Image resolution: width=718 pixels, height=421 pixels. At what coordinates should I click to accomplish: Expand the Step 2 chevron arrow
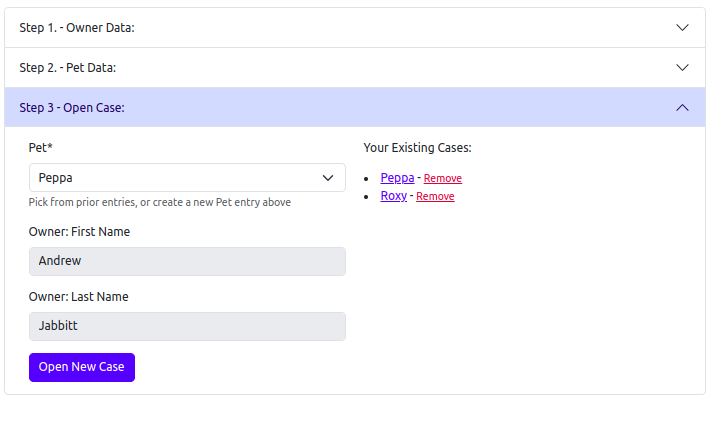[682, 68]
